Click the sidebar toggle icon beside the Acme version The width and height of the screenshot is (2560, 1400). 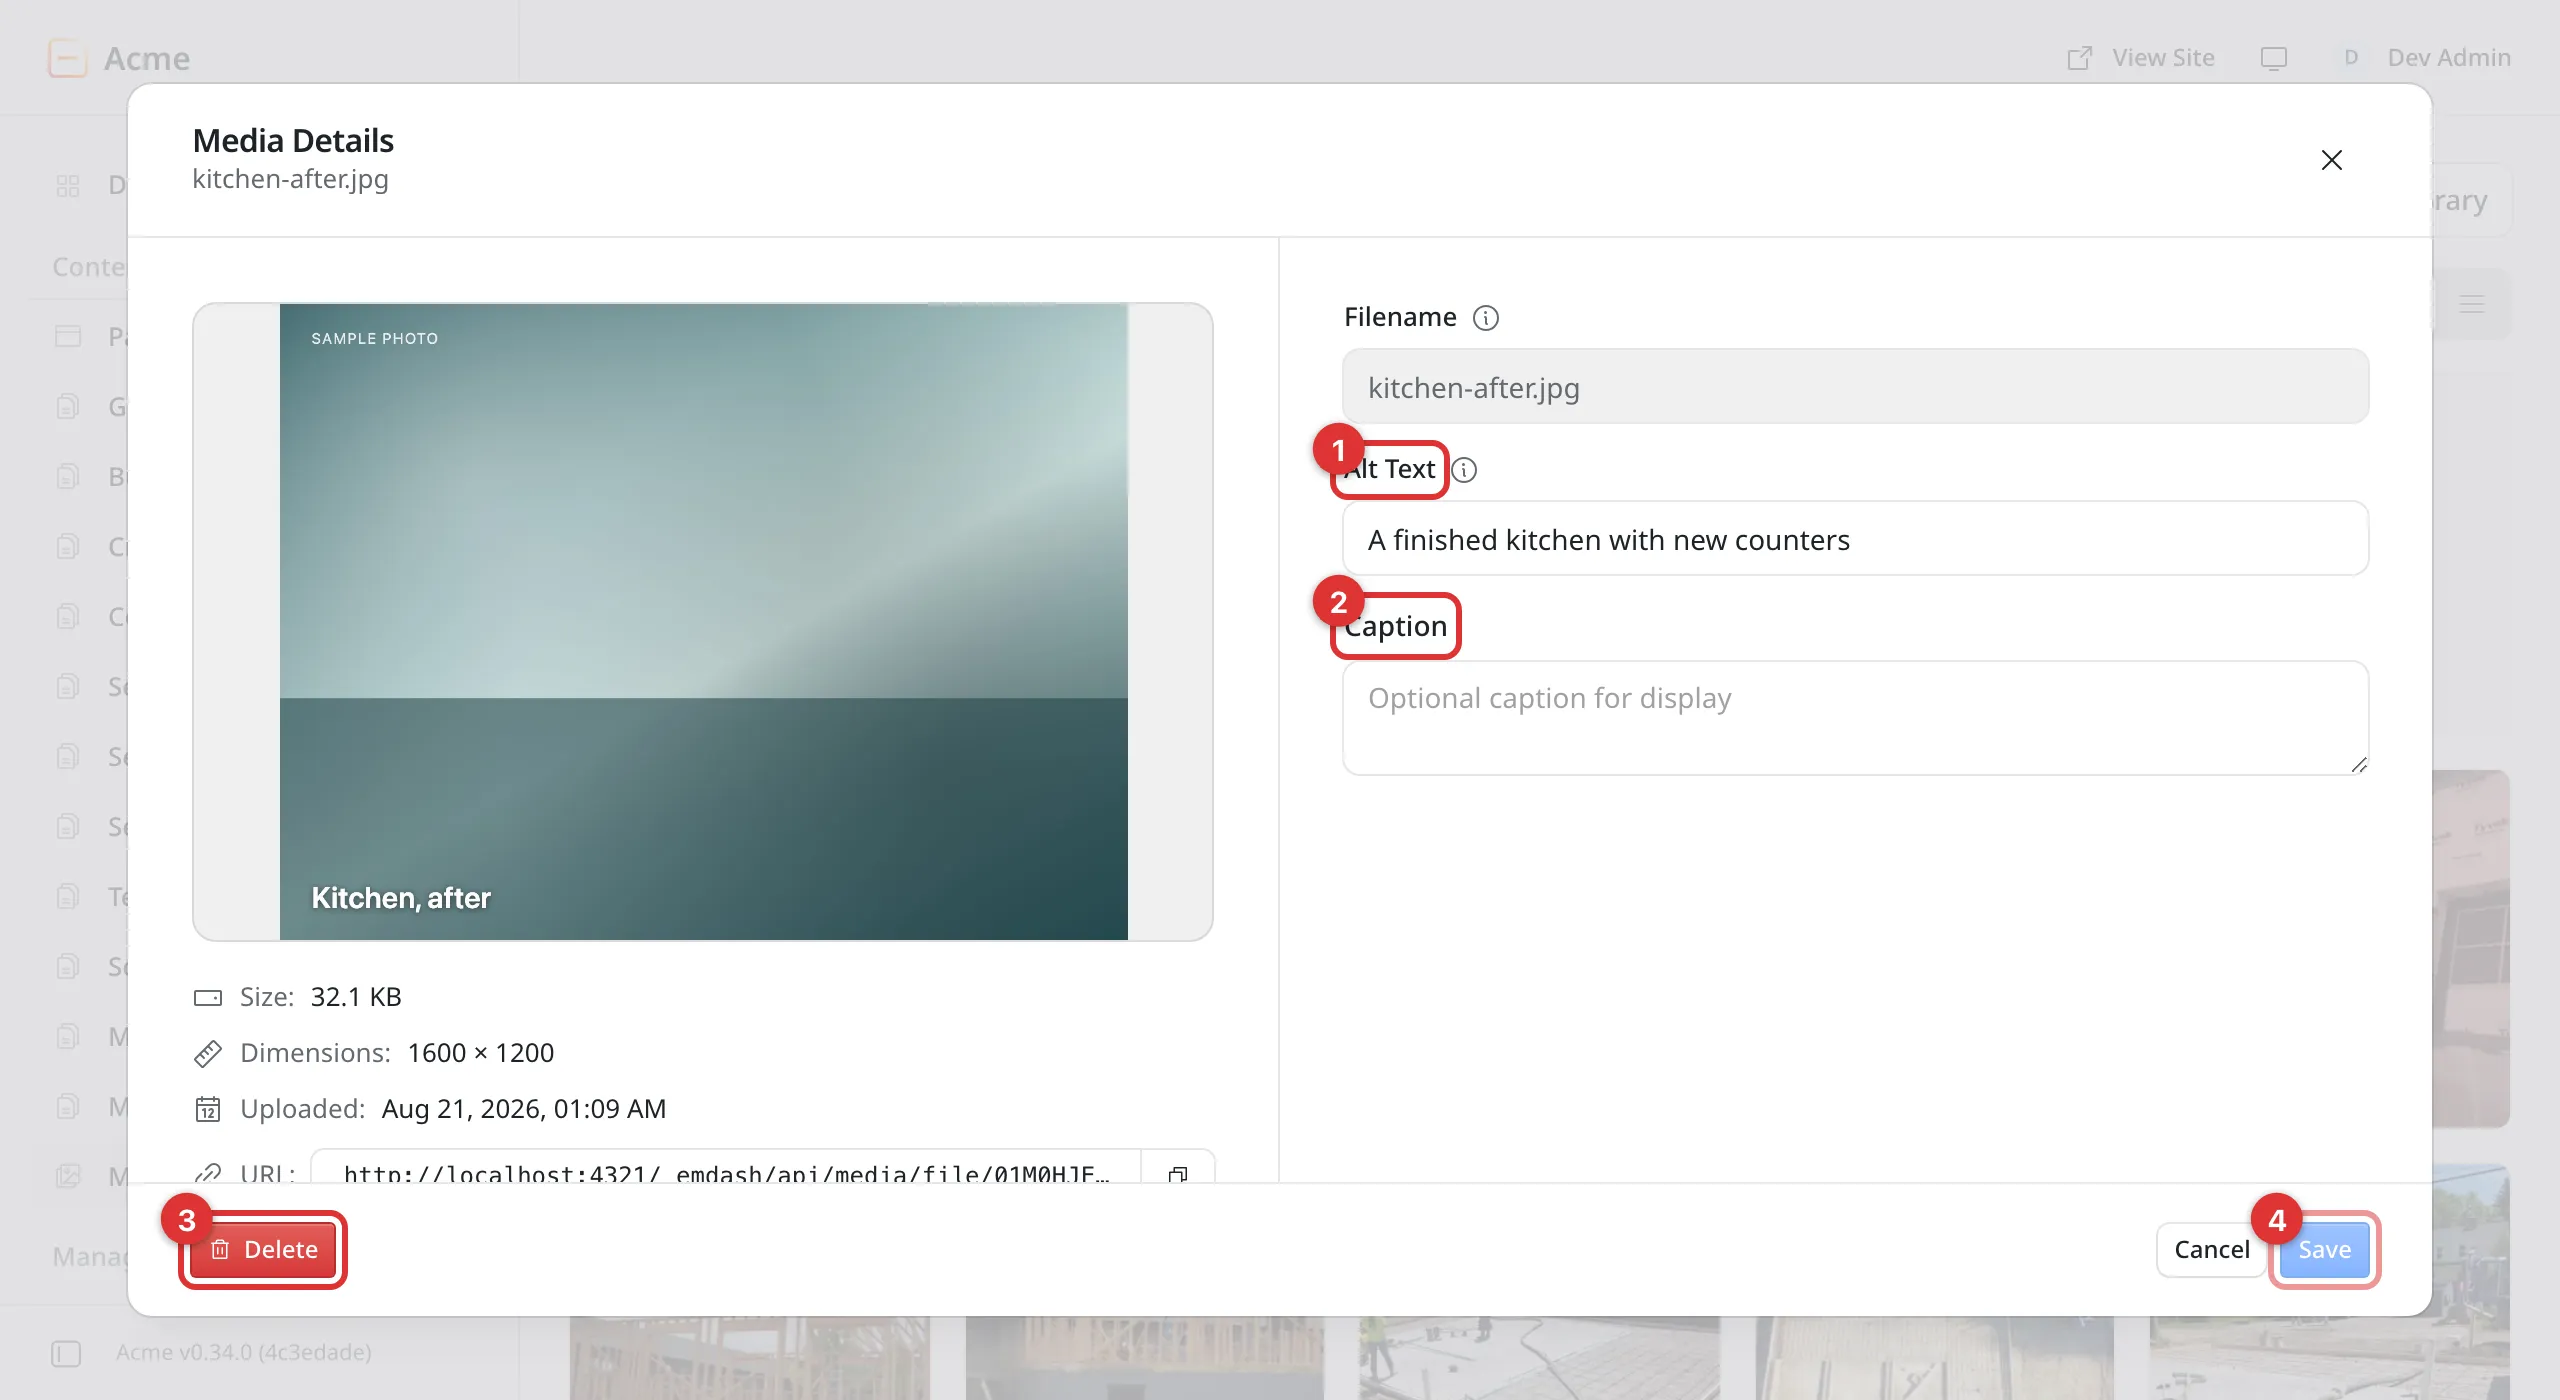pyautogui.click(x=66, y=1353)
